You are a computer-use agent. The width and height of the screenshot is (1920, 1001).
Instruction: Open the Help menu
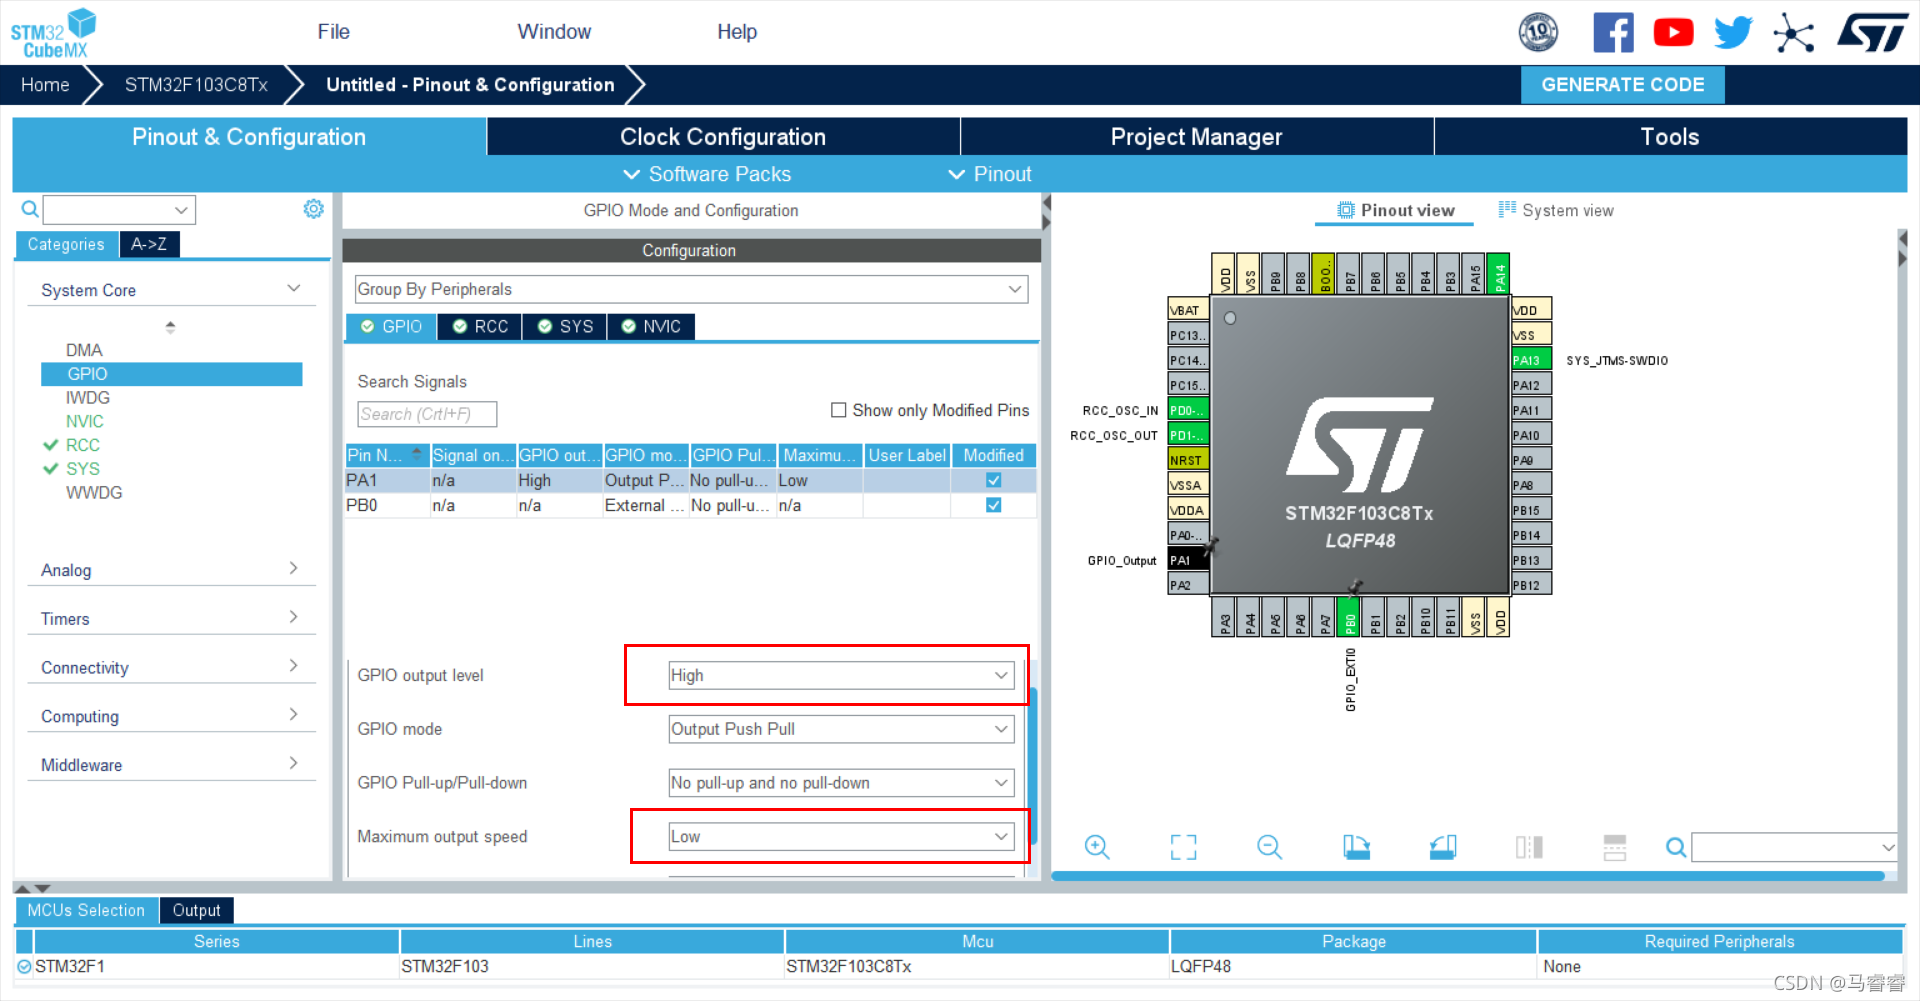point(737,32)
